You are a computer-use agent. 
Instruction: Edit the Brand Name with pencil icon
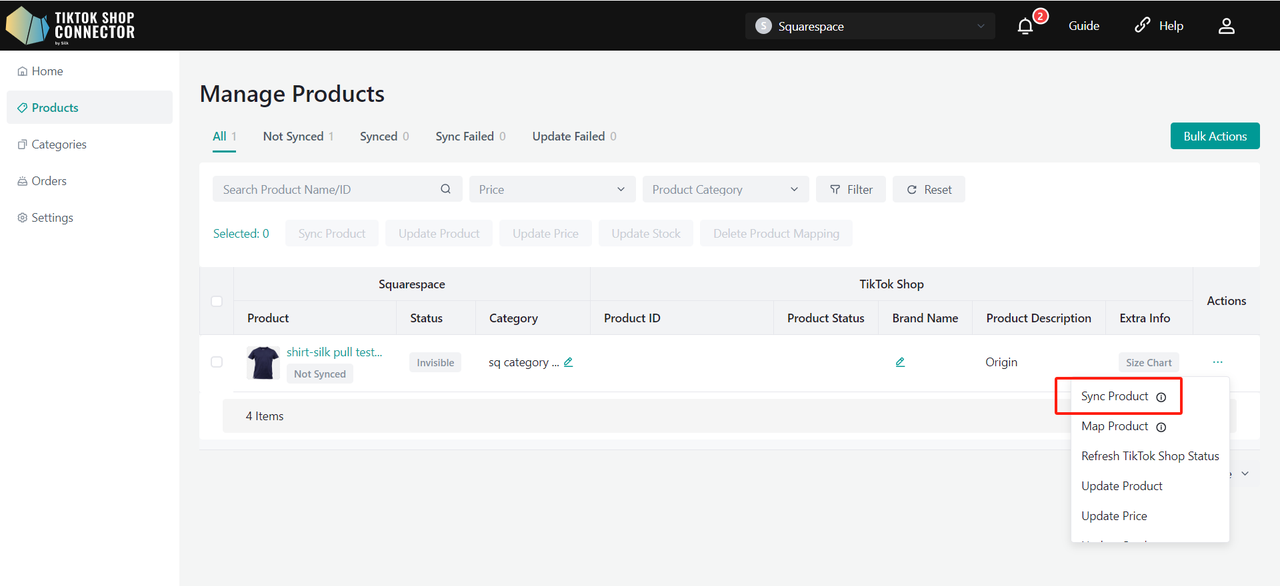900,362
